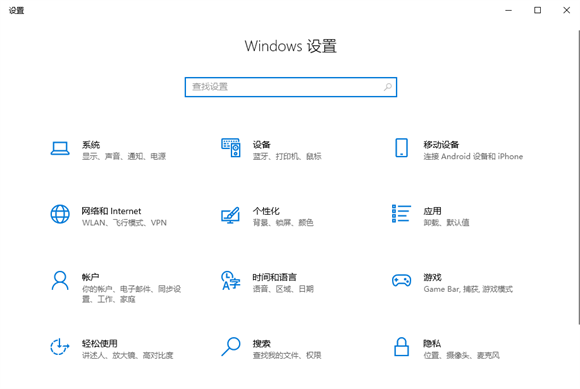Image resolution: width=580 pixels, height=389 pixels.
Task: Open the 游戏 settings title
Action: [x=432, y=277]
